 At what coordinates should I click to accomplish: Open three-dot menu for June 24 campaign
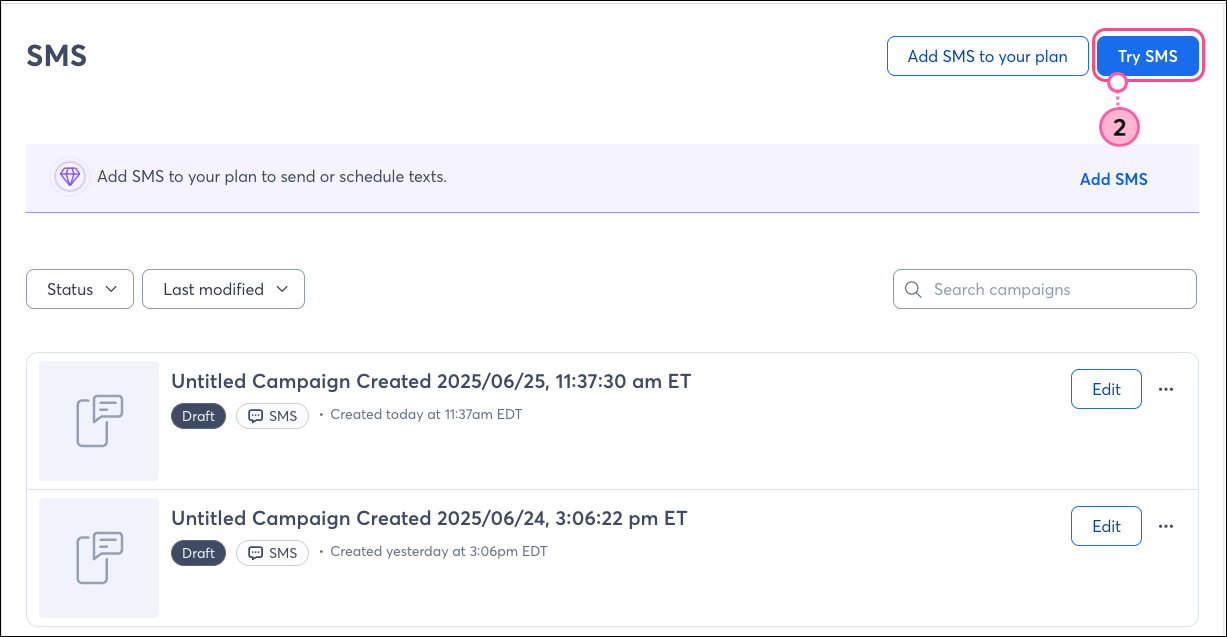pyautogui.click(x=1165, y=526)
